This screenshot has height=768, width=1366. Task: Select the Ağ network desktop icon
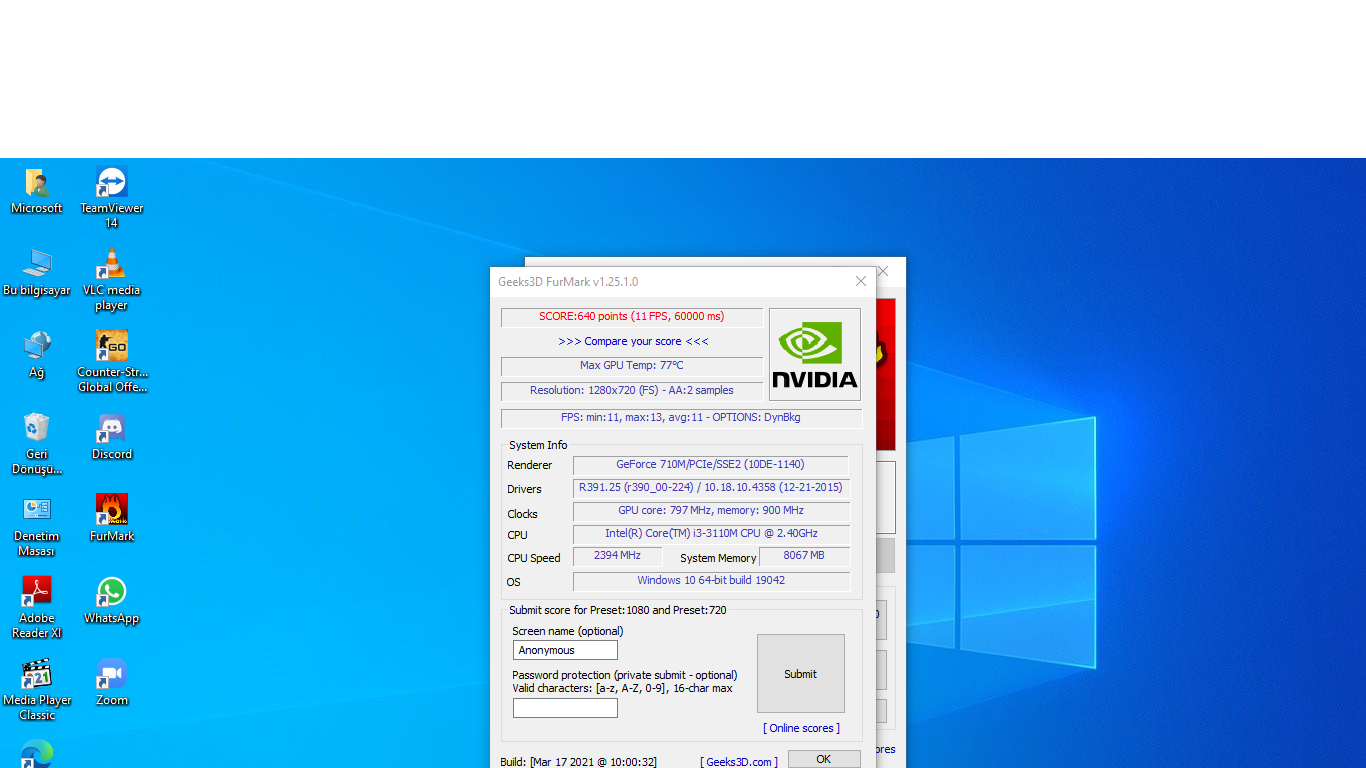tap(37, 355)
